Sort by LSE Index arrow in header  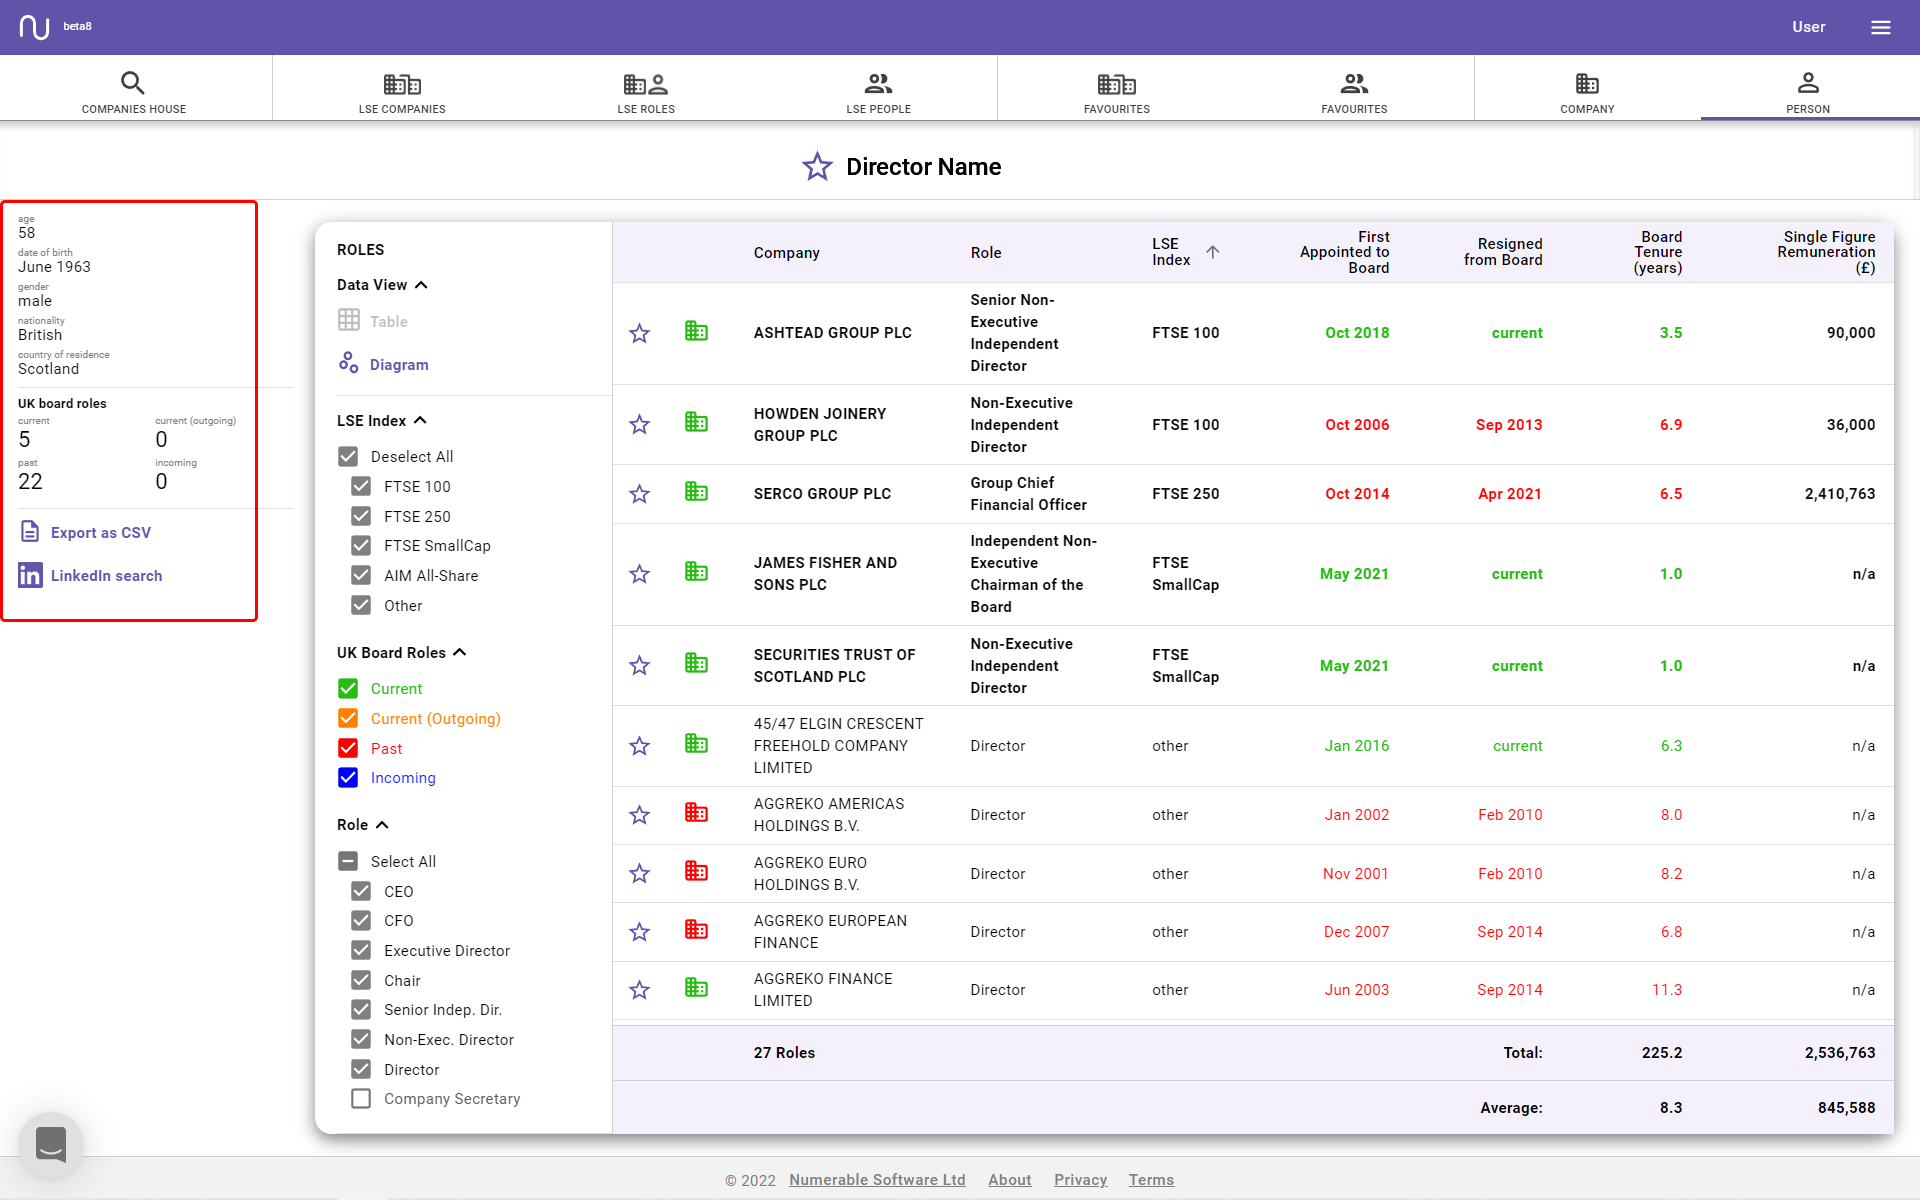point(1212,252)
